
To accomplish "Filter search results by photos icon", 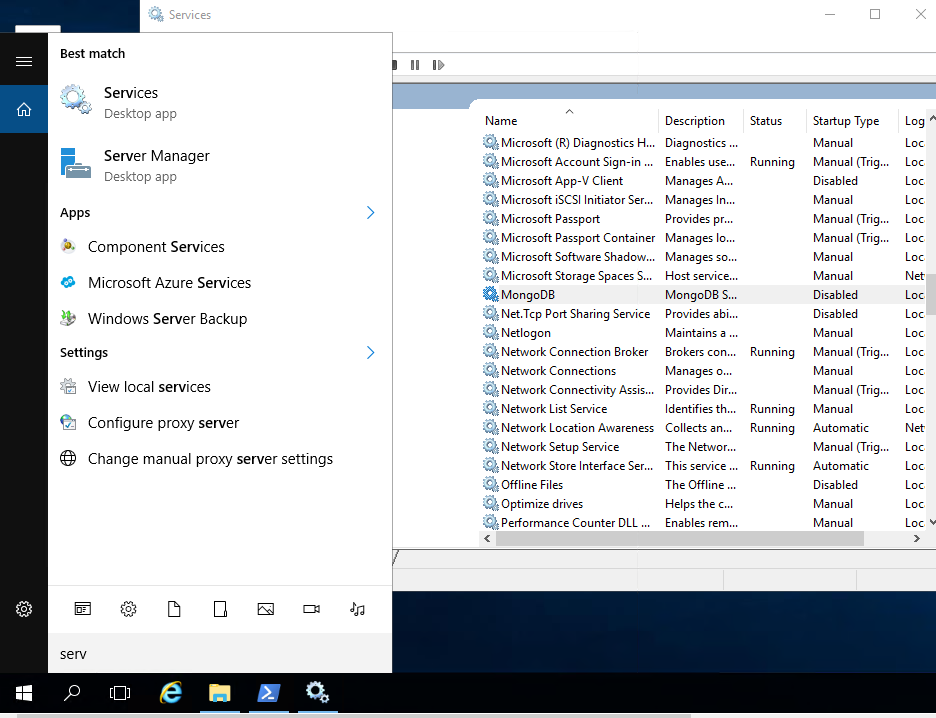I will (266, 609).
